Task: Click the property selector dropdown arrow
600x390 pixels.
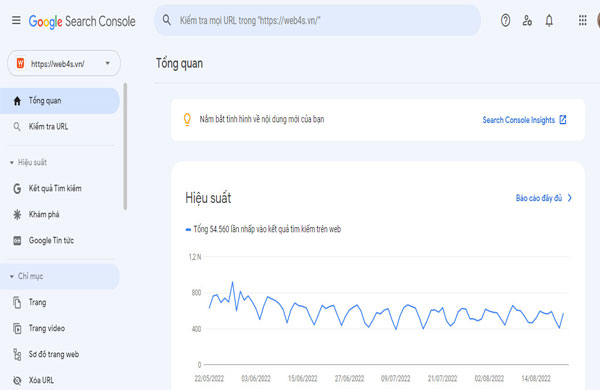Action: click(108, 63)
